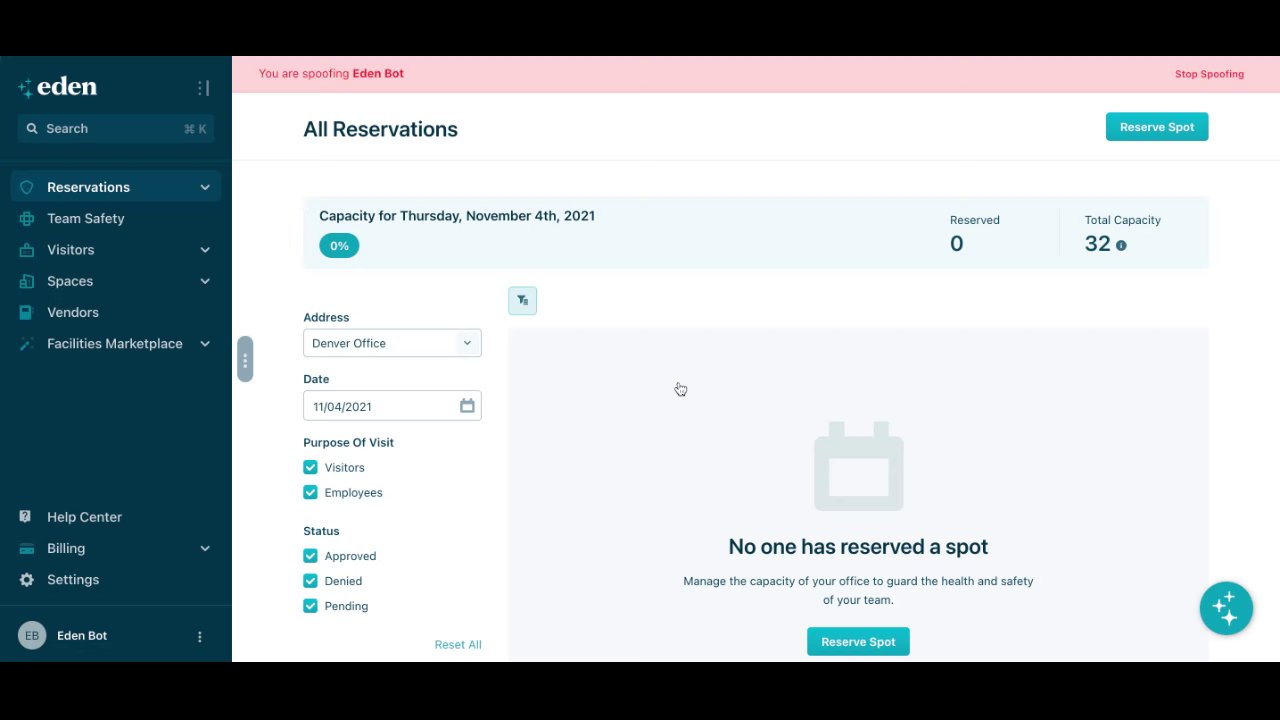The height and width of the screenshot is (720, 1280).
Task: Uncheck the Employees checkbox
Action: pyautogui.click(x=310, y=492)
